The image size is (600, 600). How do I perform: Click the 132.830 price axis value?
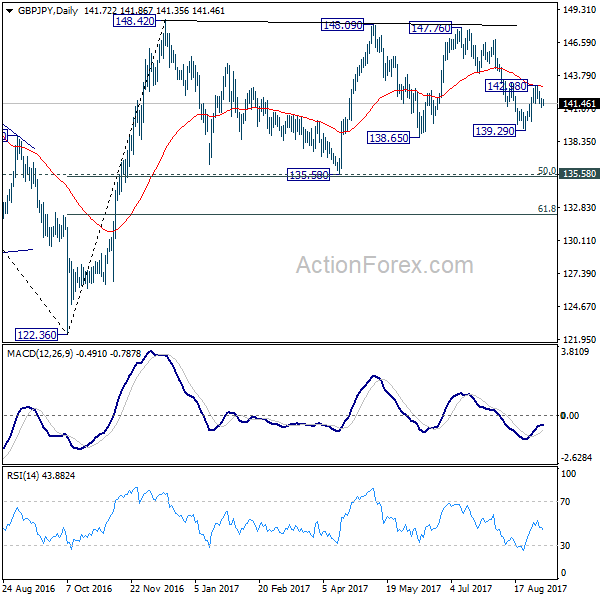579,207
